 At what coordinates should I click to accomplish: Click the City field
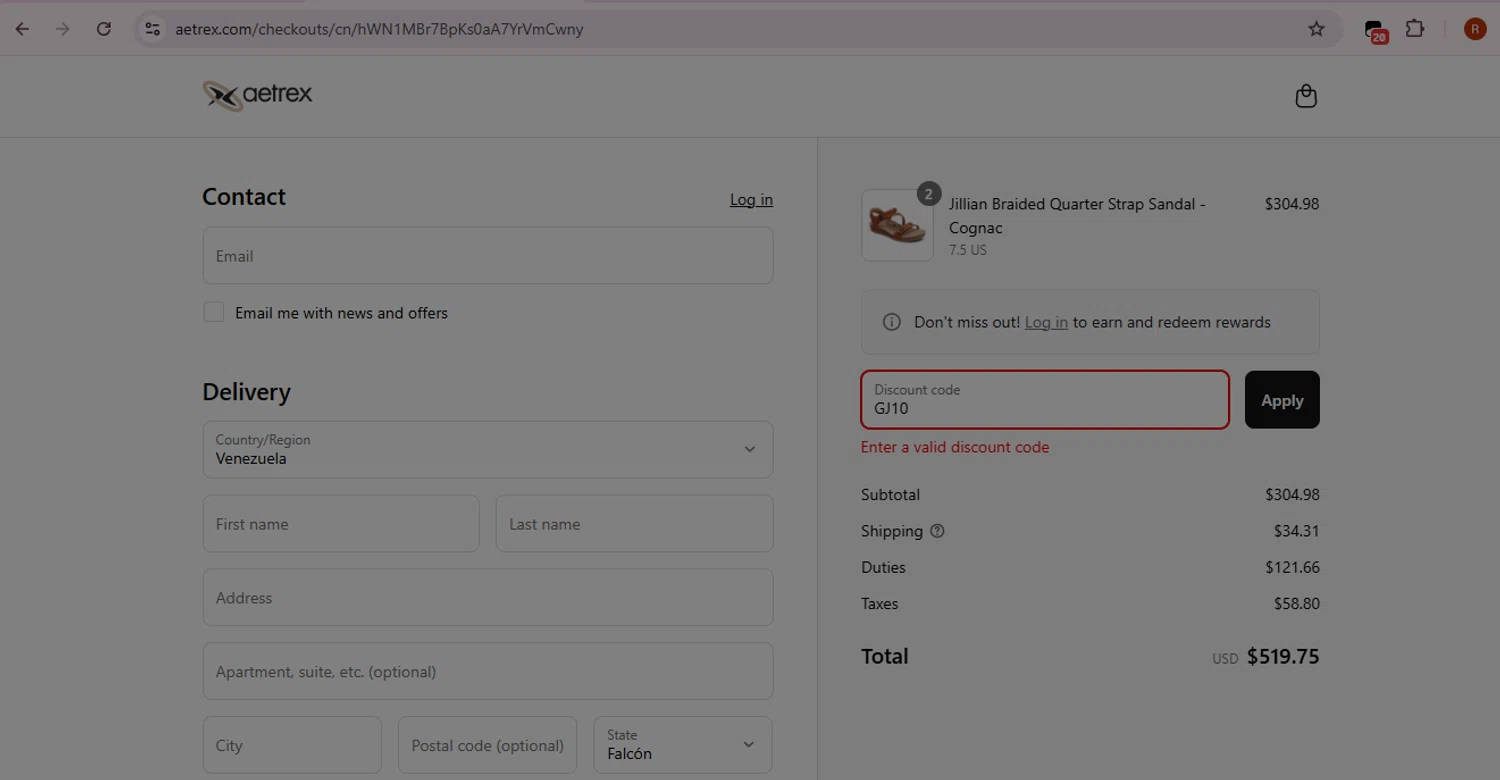pos(292,745)
